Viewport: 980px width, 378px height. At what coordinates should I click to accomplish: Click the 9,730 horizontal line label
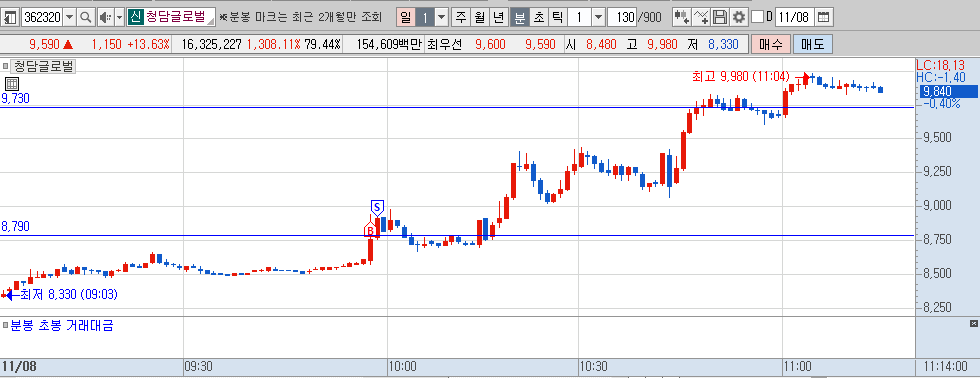[x=16, y=98]
